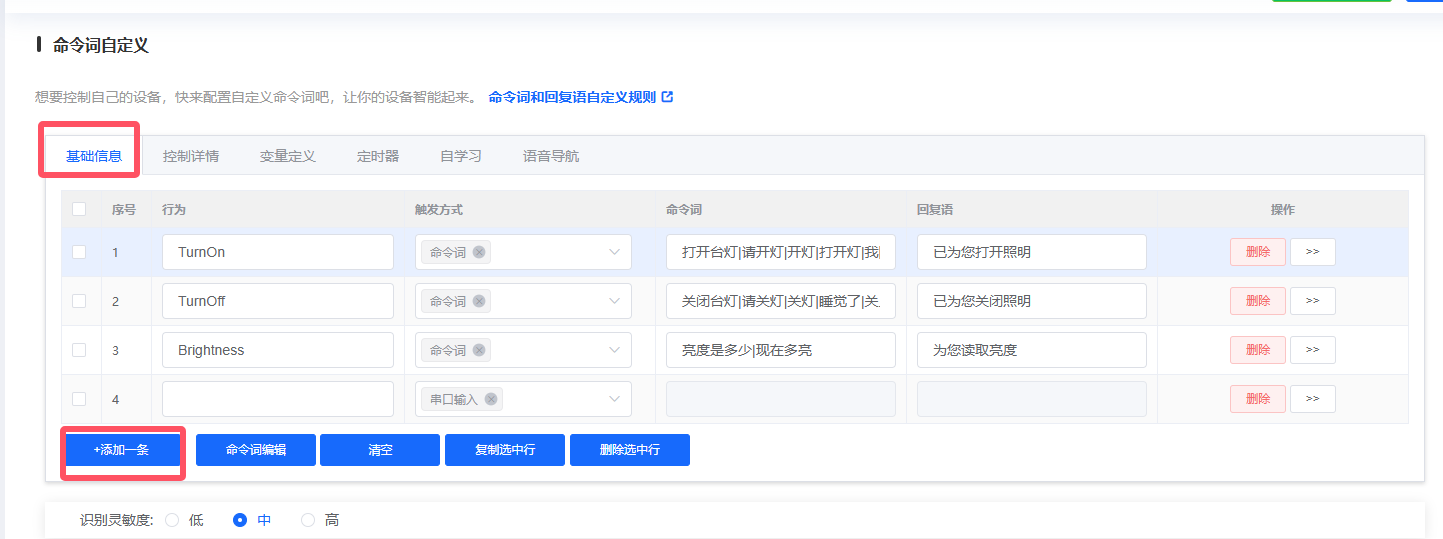Focus the TurnOff behavior field
The height and width of the screenshot is (539, 1443).
pyautogui.click(x=278, y=301)
